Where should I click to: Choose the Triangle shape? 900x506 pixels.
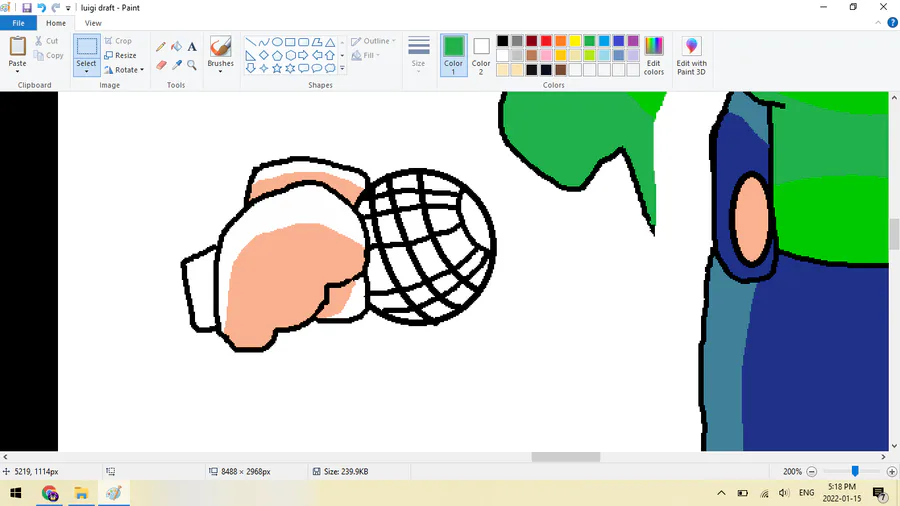coord(329,42)
